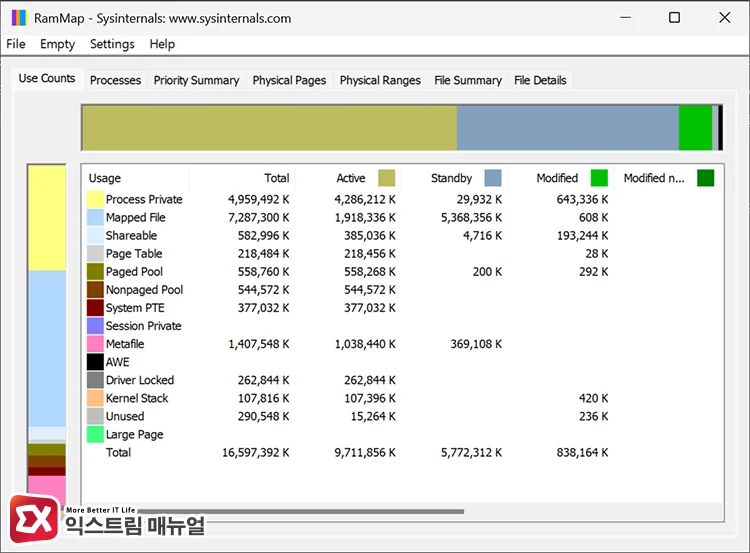Click the black AWE swatch

click(x=95, y=362)
